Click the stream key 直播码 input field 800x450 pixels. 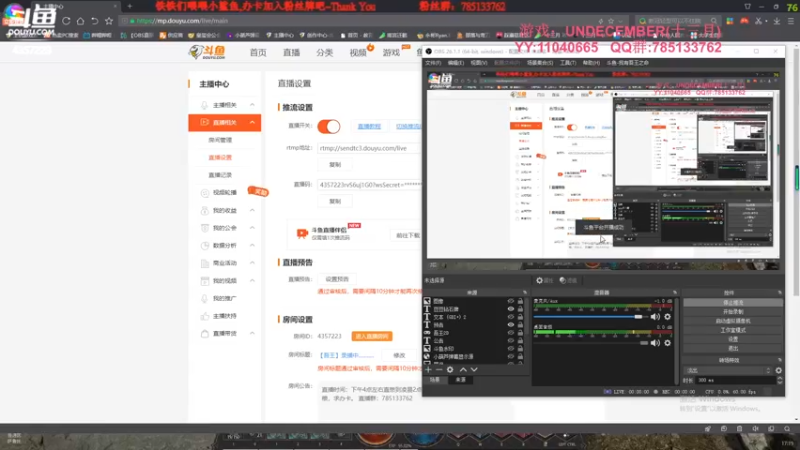click(x=369, y=185)
